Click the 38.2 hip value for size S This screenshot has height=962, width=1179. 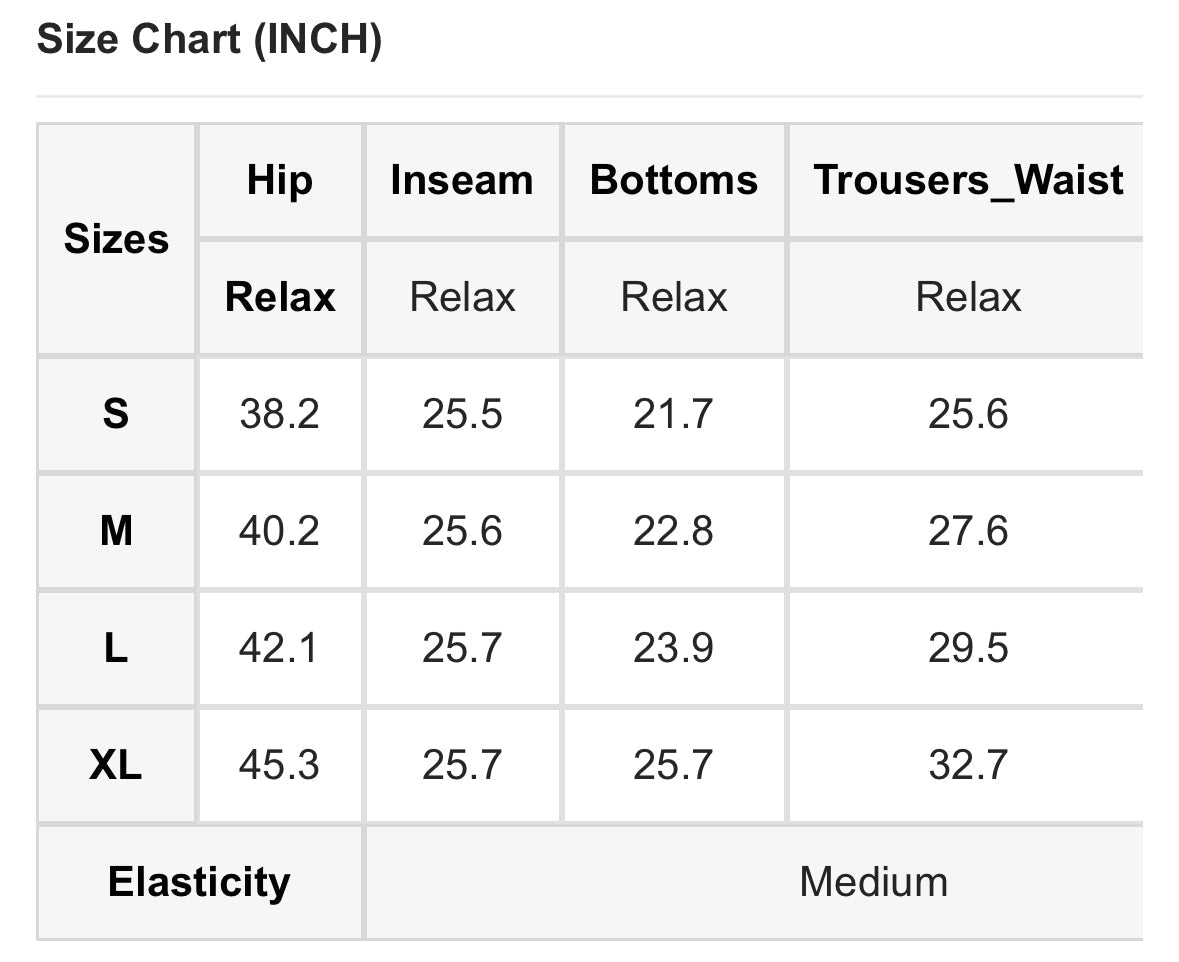280,413
